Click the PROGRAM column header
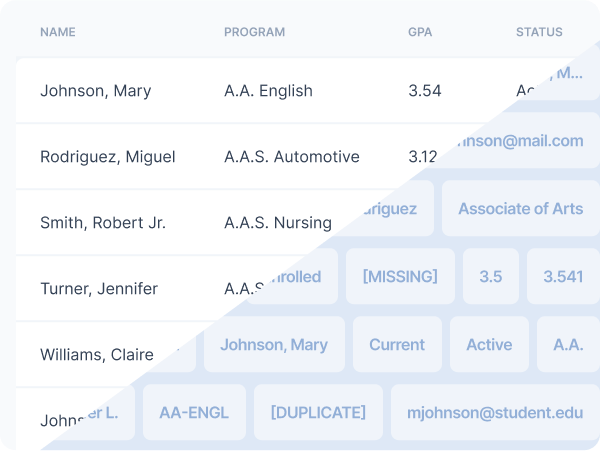600x451 pixels. [x=254, y=32]
